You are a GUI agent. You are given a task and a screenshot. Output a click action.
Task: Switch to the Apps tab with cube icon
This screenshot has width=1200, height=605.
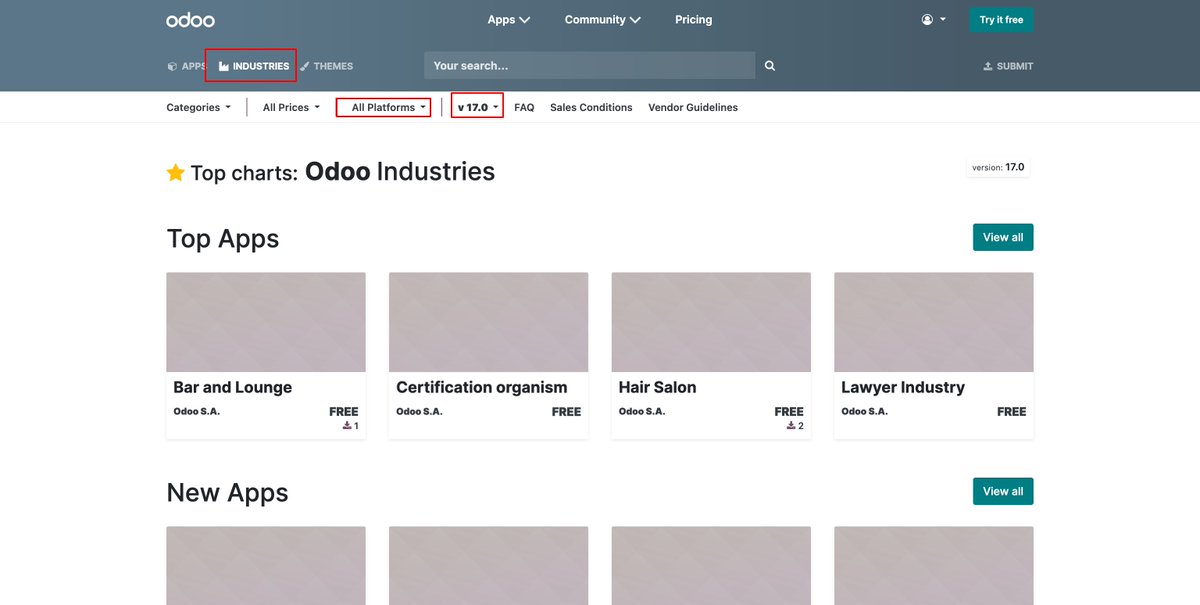coord(186,66)
